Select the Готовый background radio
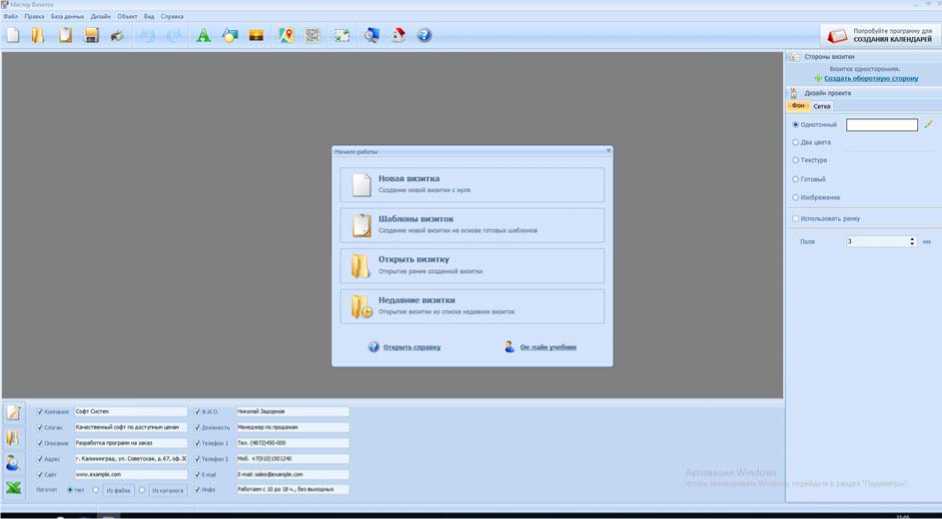 click(795, 179)
